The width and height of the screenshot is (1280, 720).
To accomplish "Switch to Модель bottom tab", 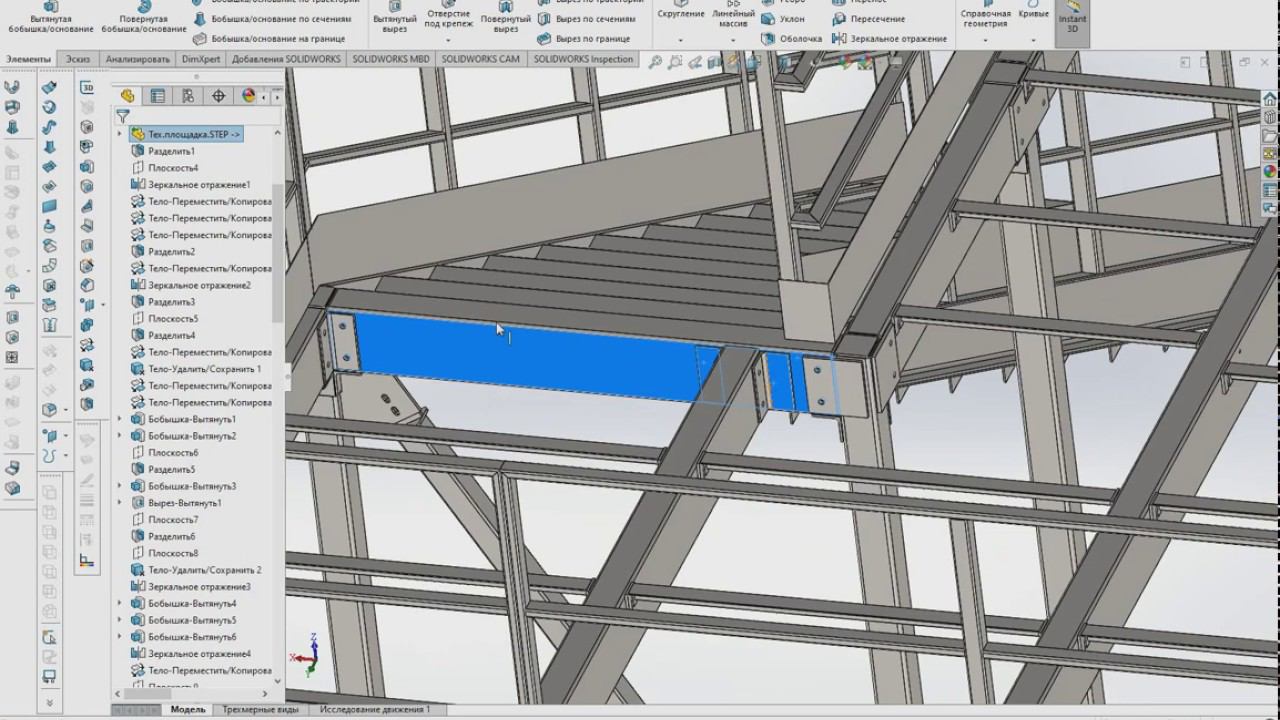I will [188, 709].
